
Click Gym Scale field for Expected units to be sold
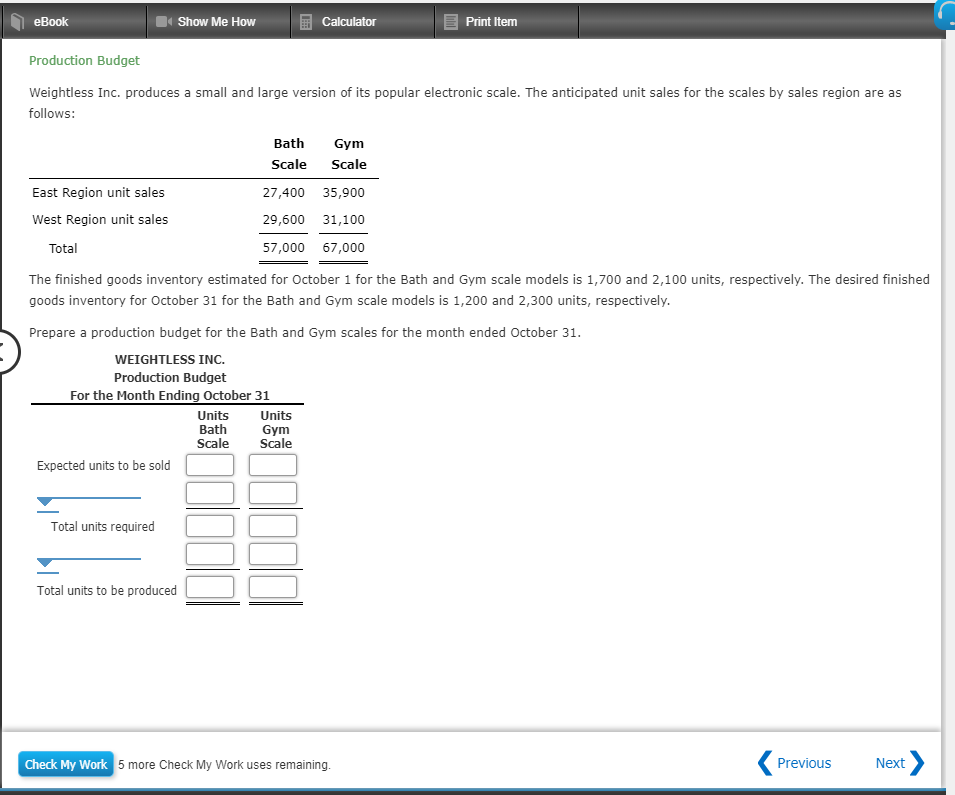(x=273, y=465)
